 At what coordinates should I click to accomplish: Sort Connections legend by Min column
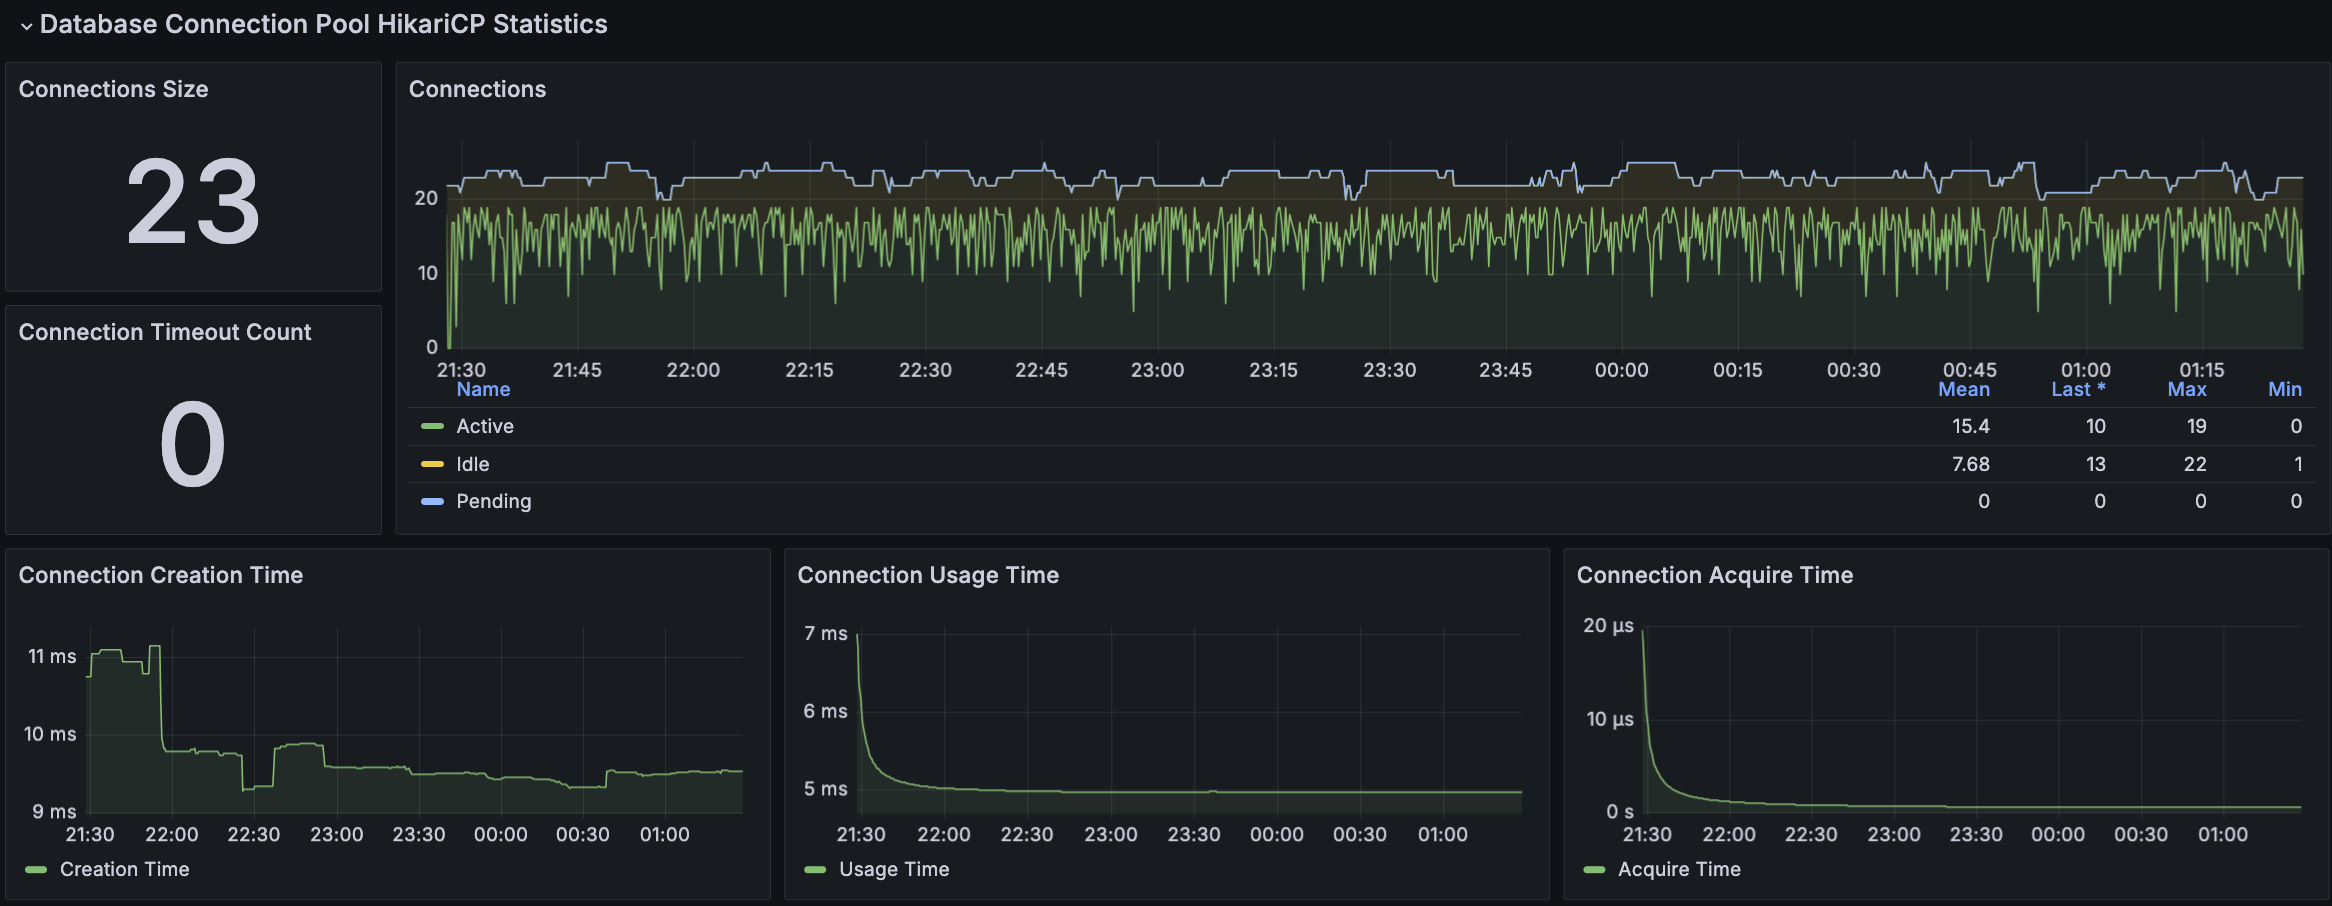[2285, 389]
